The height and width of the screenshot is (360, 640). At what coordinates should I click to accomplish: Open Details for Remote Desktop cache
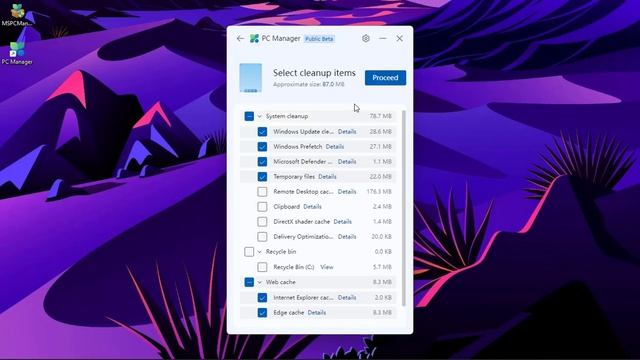pos(347,191)
